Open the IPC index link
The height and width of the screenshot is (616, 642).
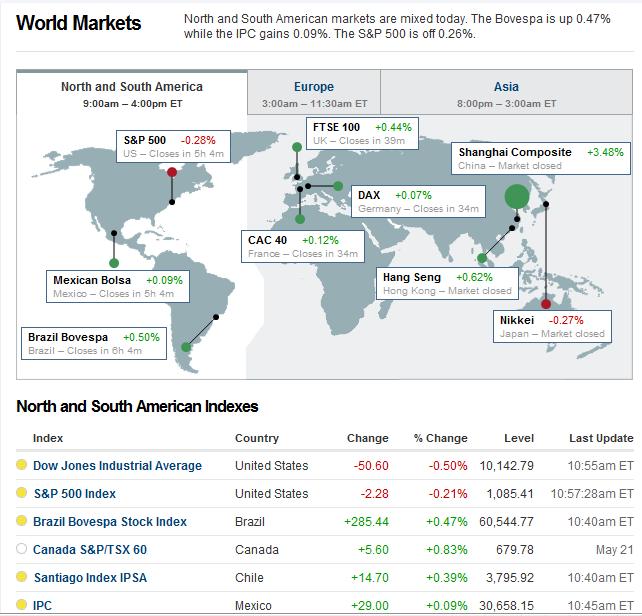pos(42,605)
